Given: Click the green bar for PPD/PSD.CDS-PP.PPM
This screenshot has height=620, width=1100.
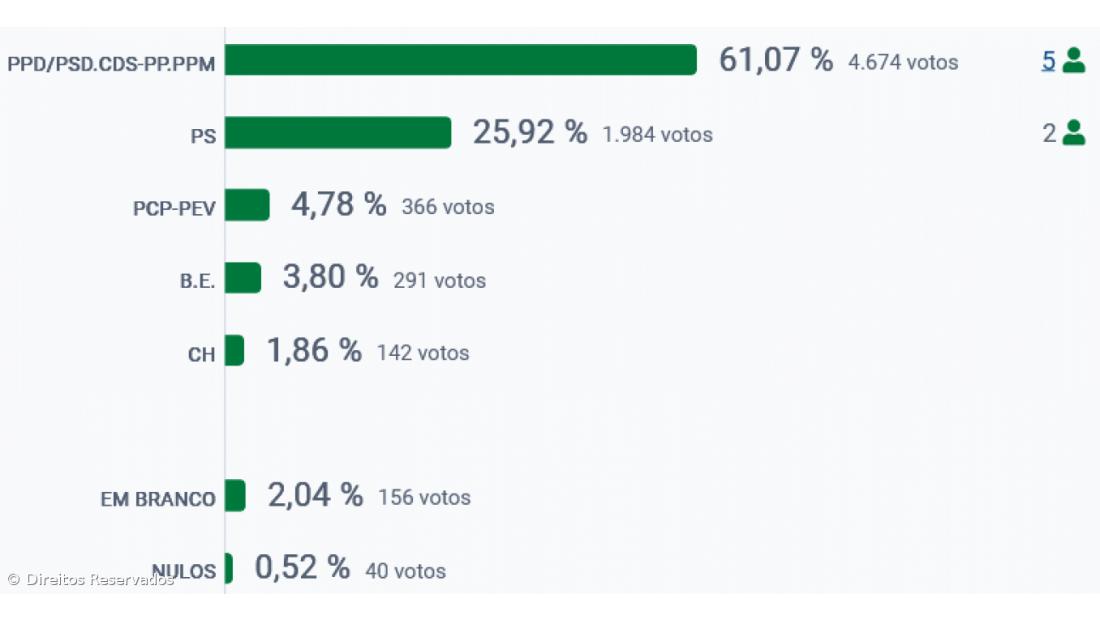Looking at the screenshot, I should pos(460,60).
